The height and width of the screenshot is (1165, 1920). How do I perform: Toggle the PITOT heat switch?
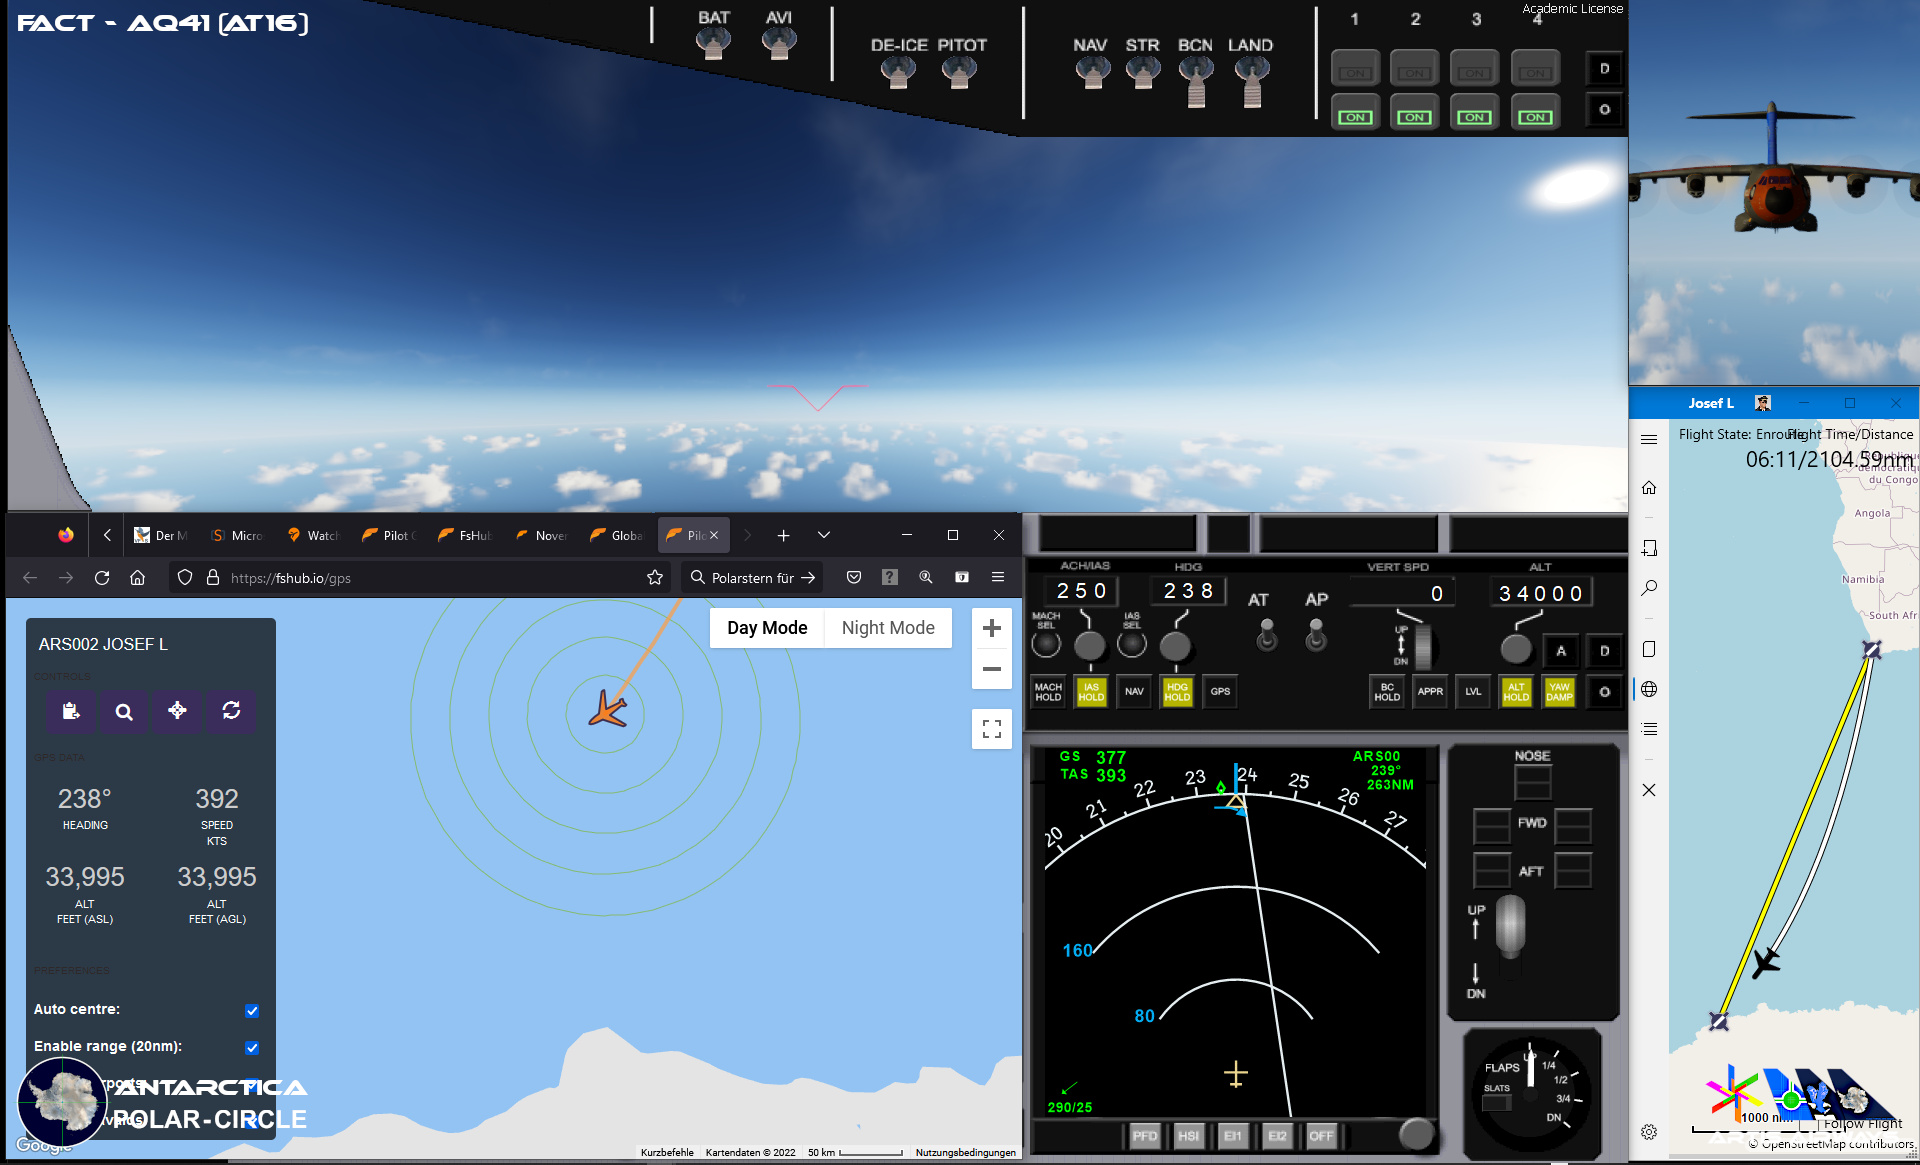coord(959,72)
